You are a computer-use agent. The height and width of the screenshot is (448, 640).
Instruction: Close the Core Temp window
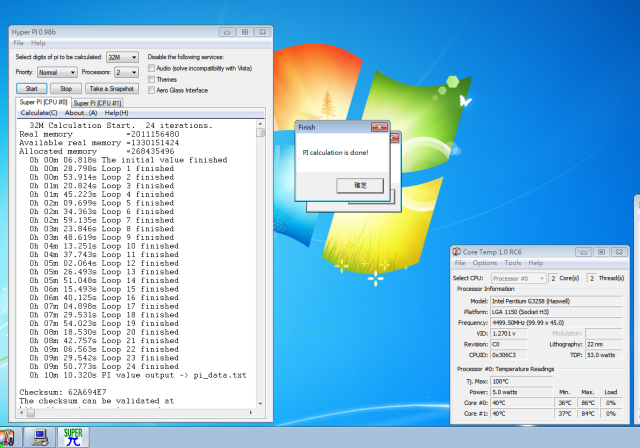[619, 252]
